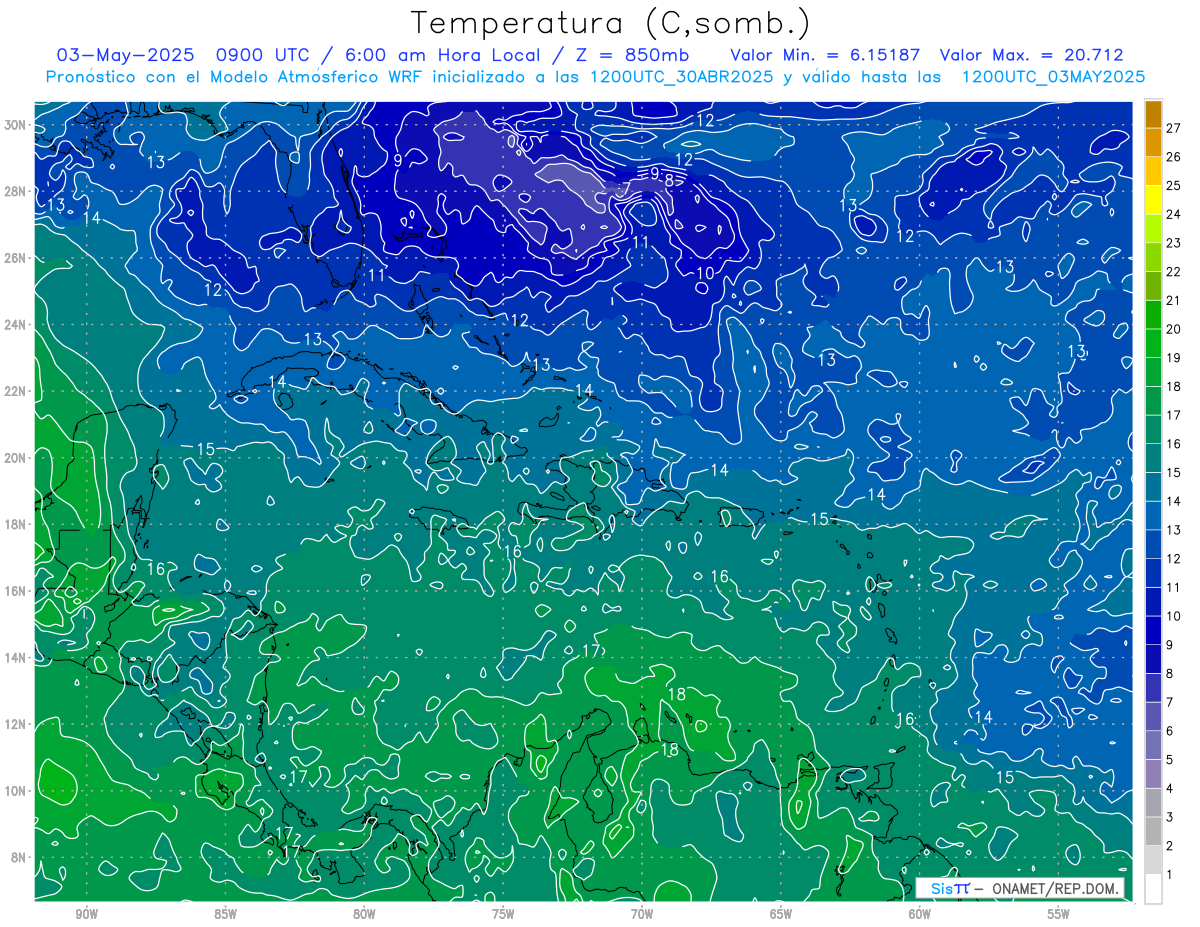Image resolution: width=1200 pixels, height=927 pixels.
Task: Click the 8N latitude axis label
Action: [x=20, y=857]
